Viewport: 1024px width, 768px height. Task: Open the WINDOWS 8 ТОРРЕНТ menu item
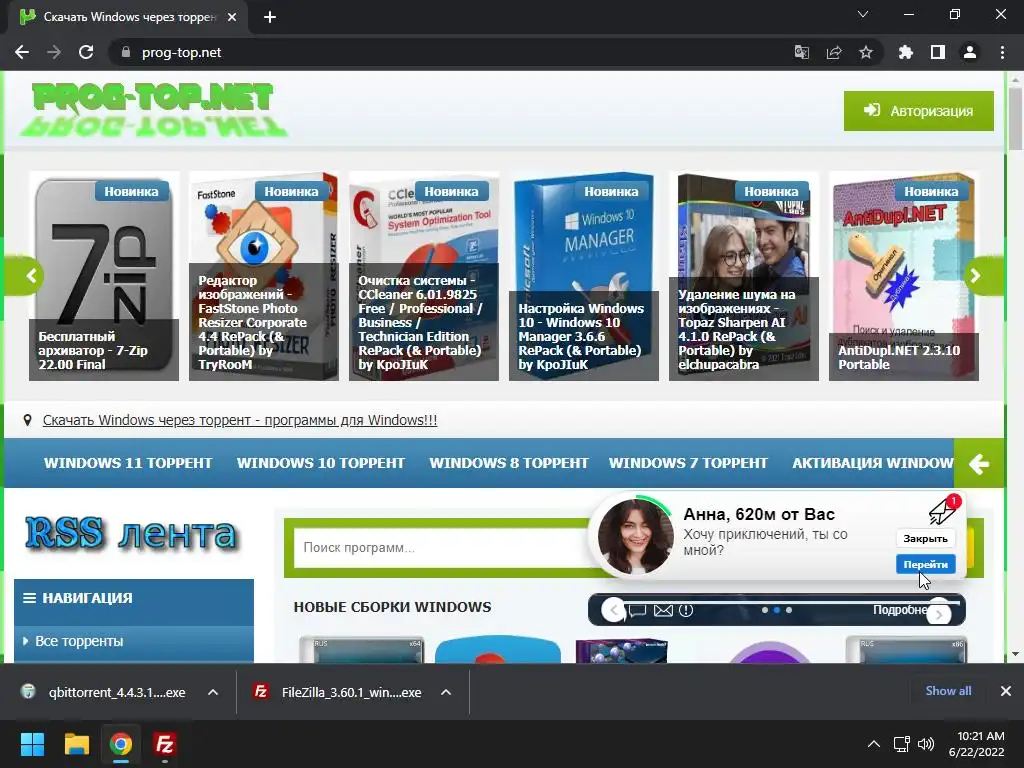tap(509, 463)
